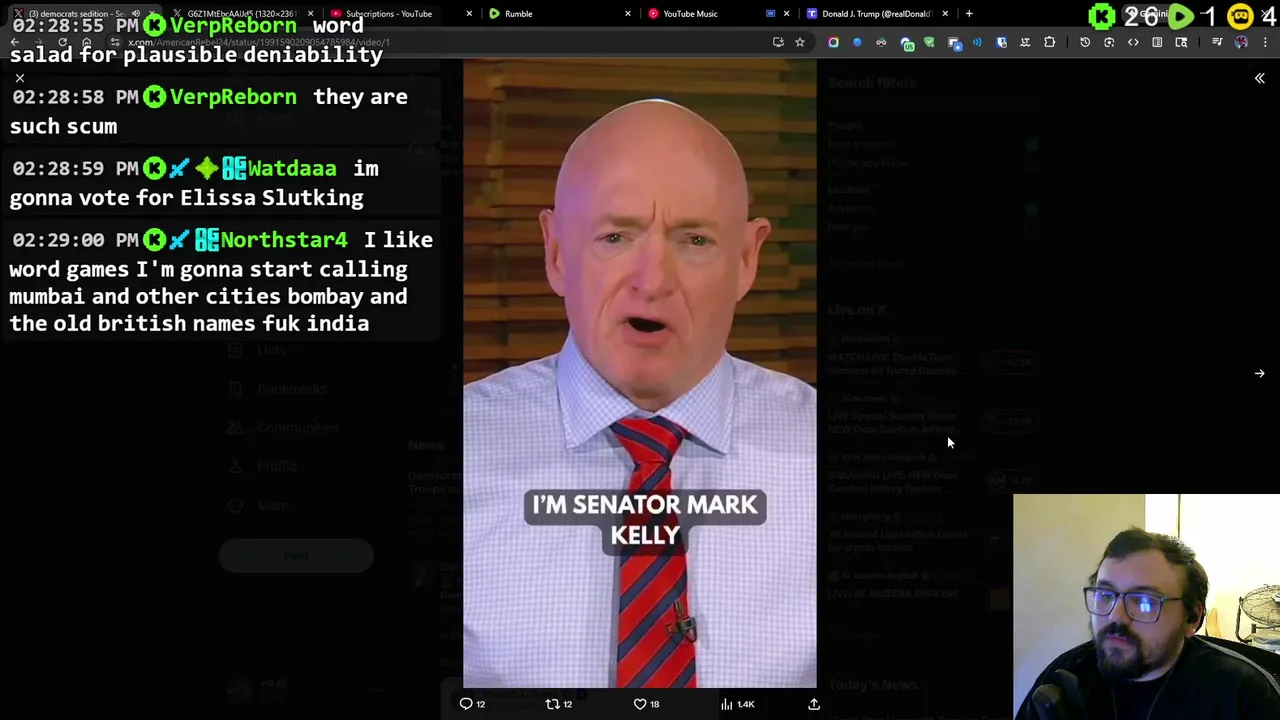Click the install app icon in address bar
The image size is (1280, 720).
pyautogui.click(x=778, y=42)
